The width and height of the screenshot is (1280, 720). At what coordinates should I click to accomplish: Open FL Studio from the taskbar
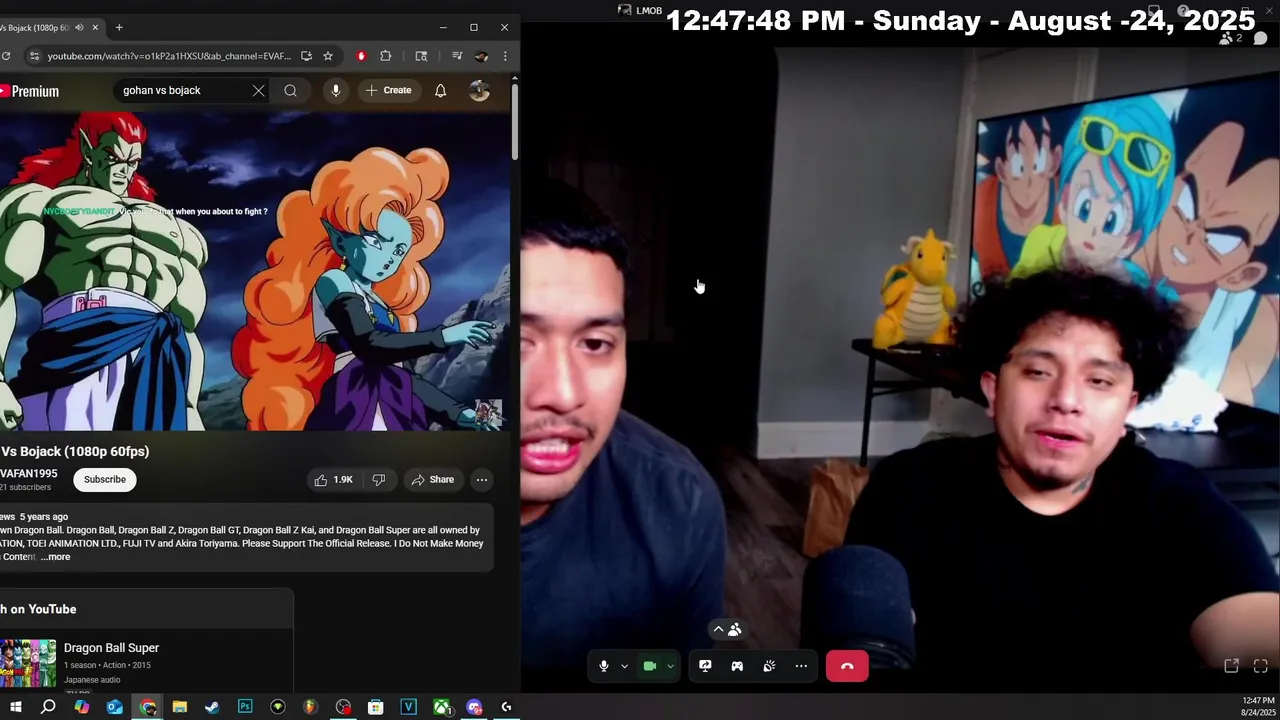[310, 707]
